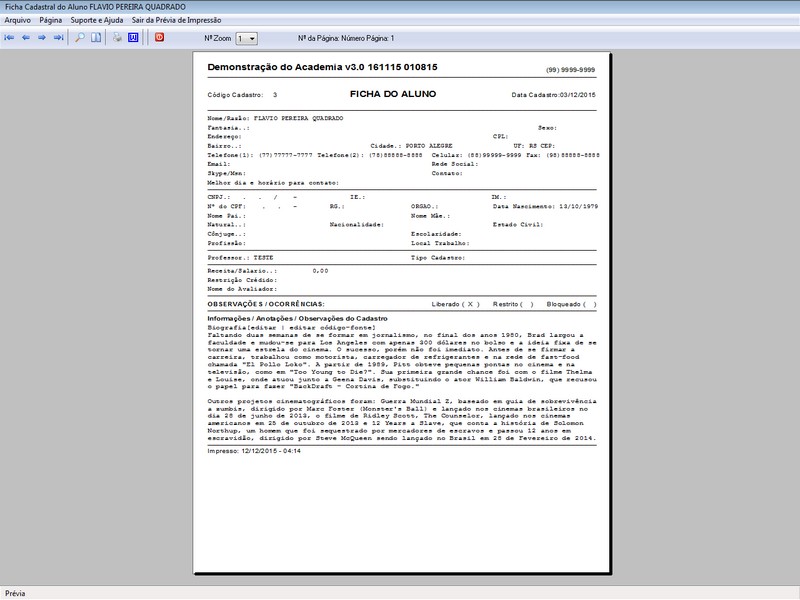Screen dimensions: 800x600
Task: Click the Receita/Salario 0,00 line
Action: click(268, 271)
